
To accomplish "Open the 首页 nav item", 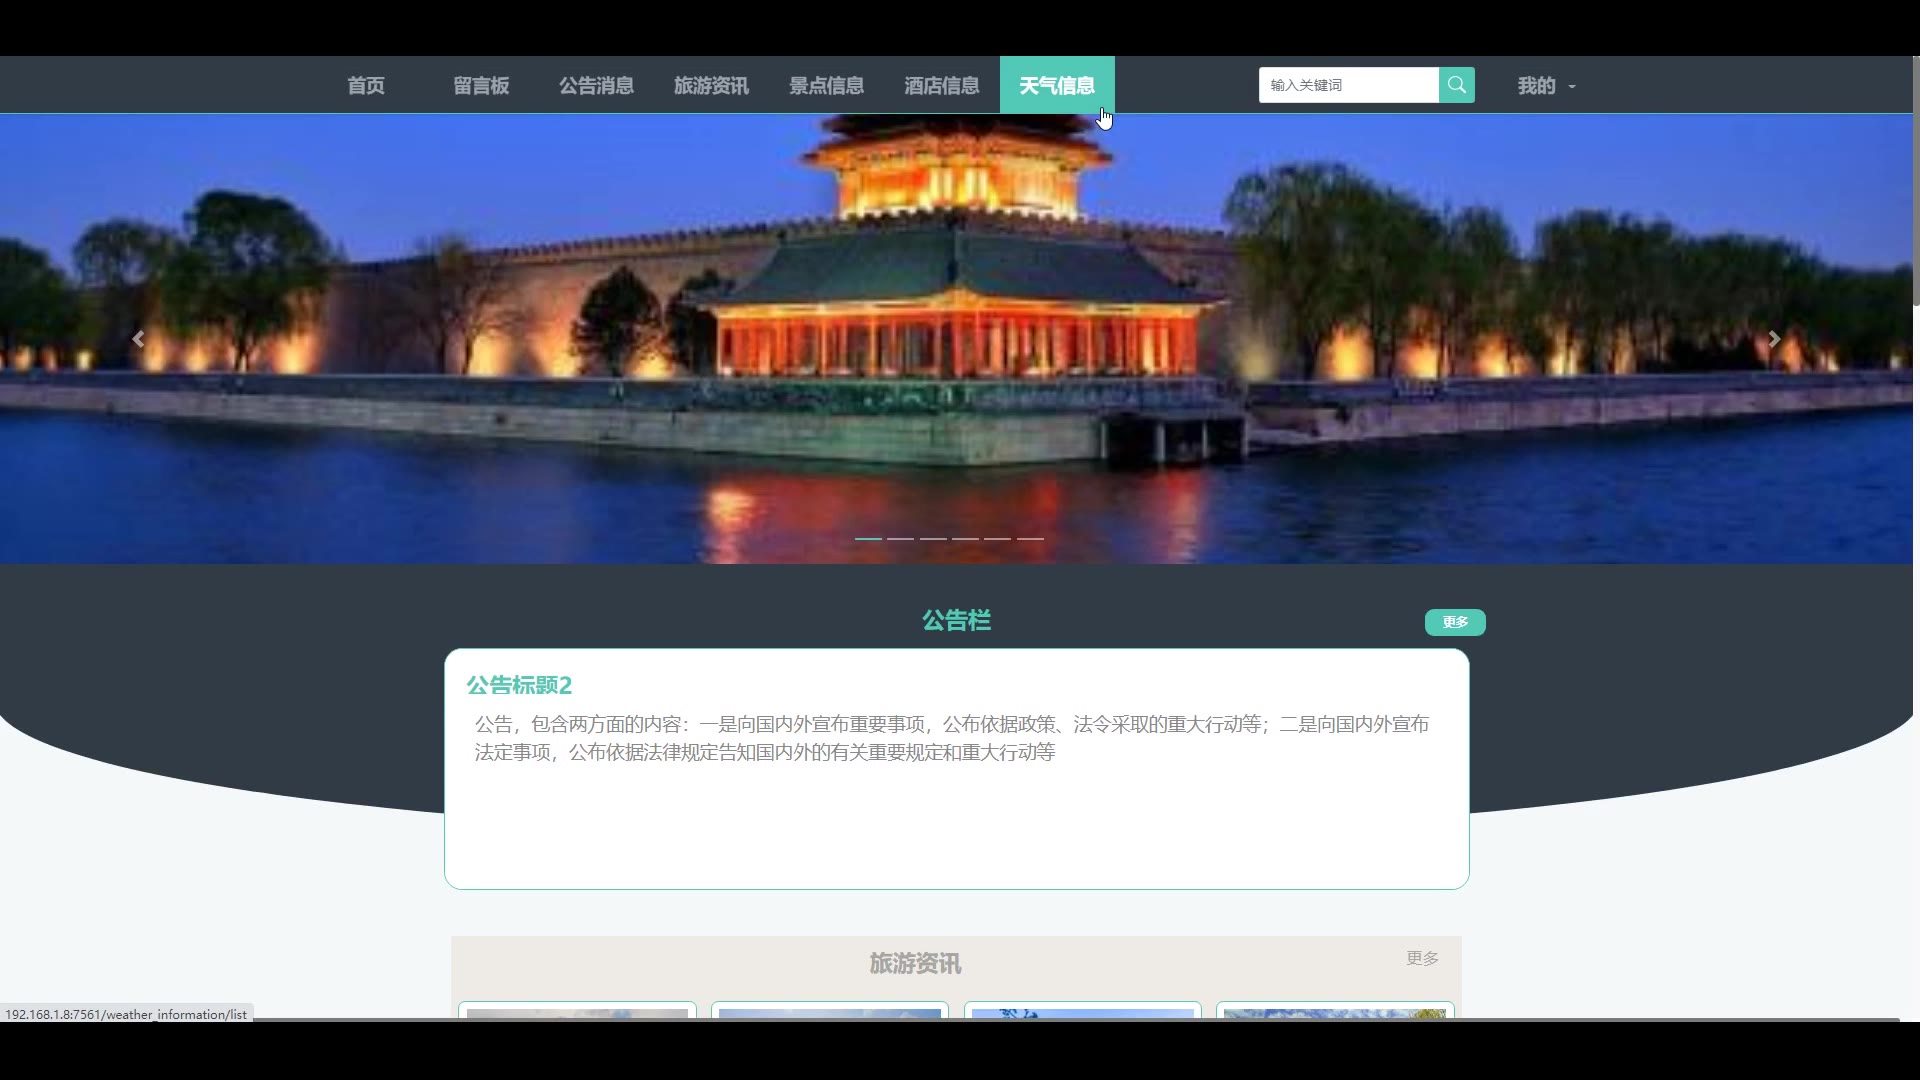I will click(x=366, y=85).
